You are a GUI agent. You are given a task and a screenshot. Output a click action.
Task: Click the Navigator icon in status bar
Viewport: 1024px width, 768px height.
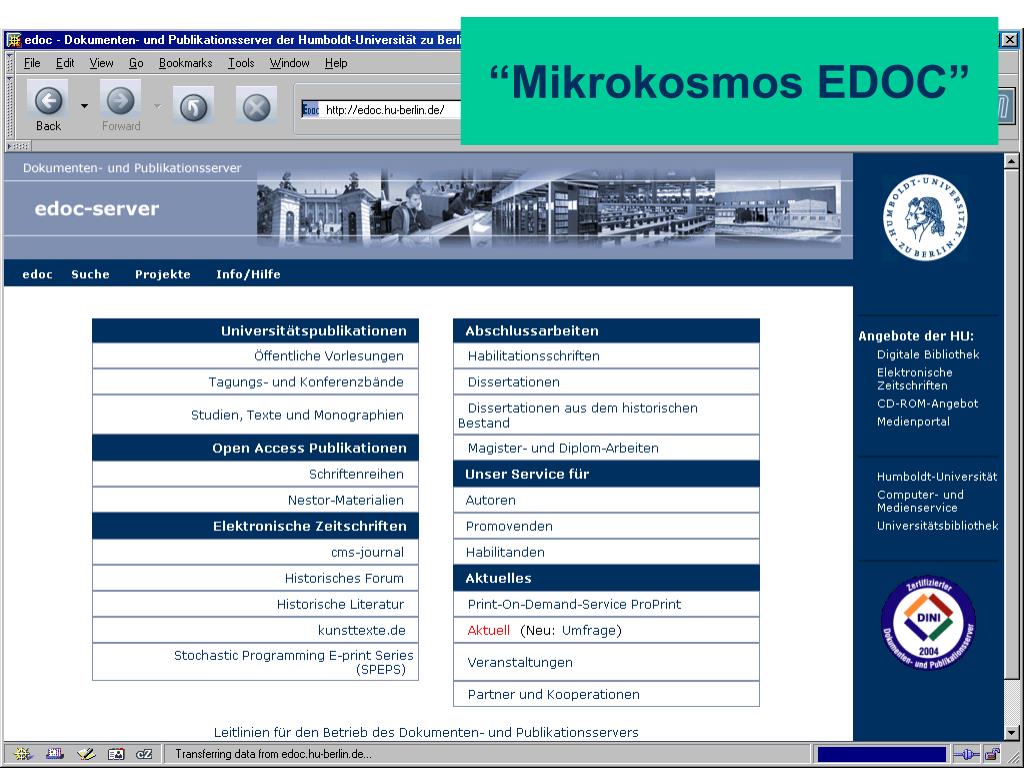pos(23,754)
